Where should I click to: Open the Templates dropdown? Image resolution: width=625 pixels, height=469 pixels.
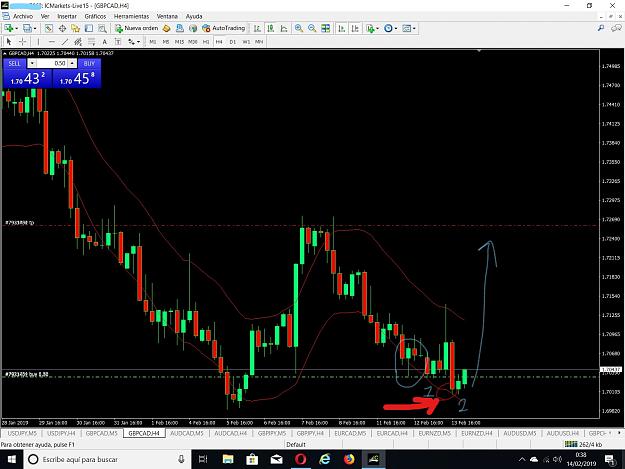pyautogui.click(x=409, y=28)
